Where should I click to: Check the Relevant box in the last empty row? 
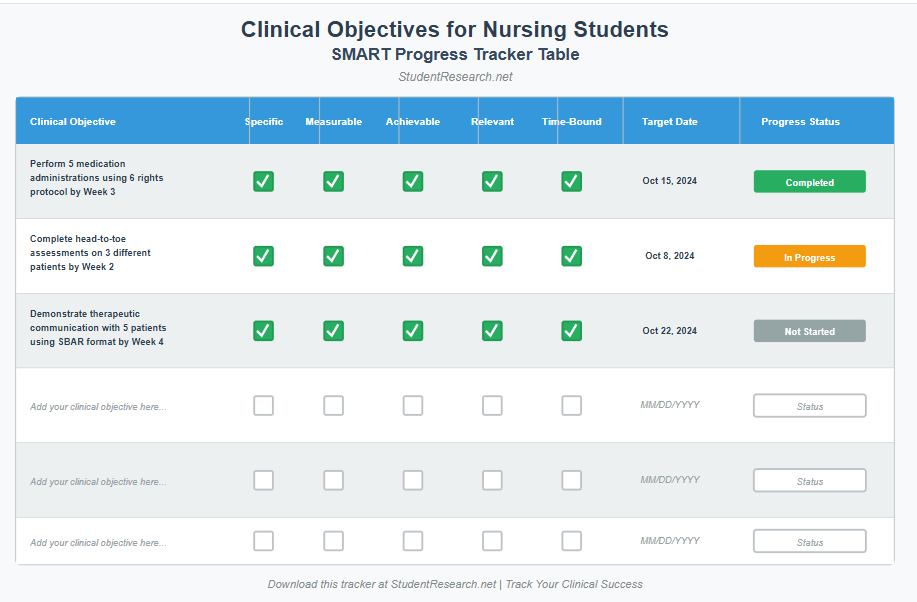[x=492, y=541]
